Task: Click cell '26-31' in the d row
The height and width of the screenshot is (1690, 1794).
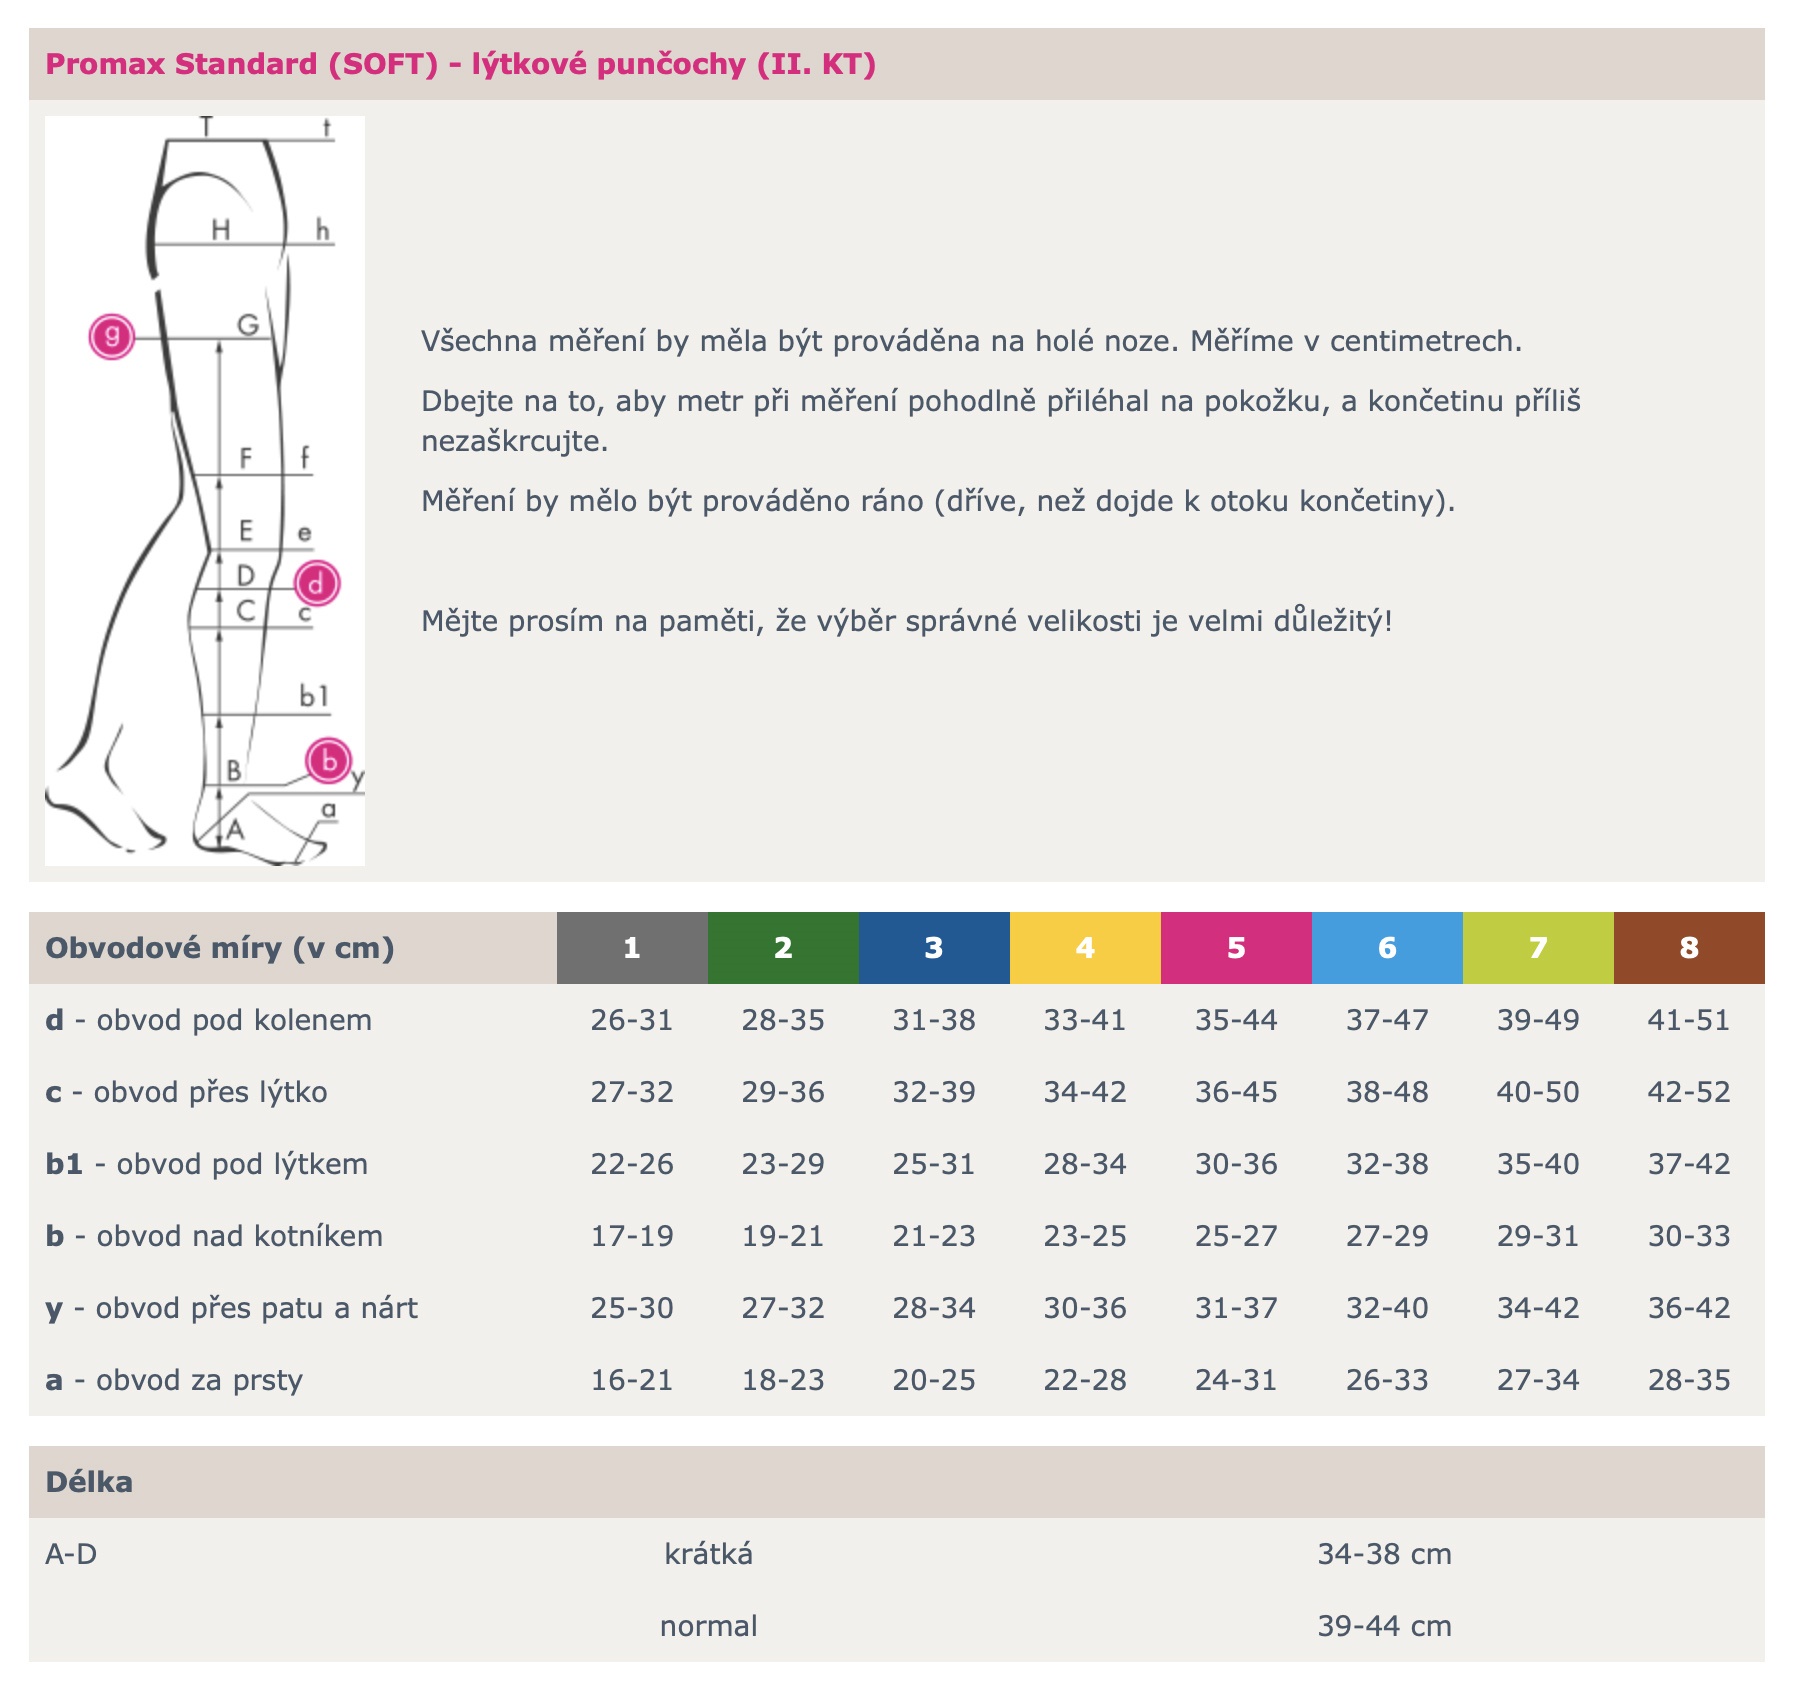Action: (x=632, y=1020)
